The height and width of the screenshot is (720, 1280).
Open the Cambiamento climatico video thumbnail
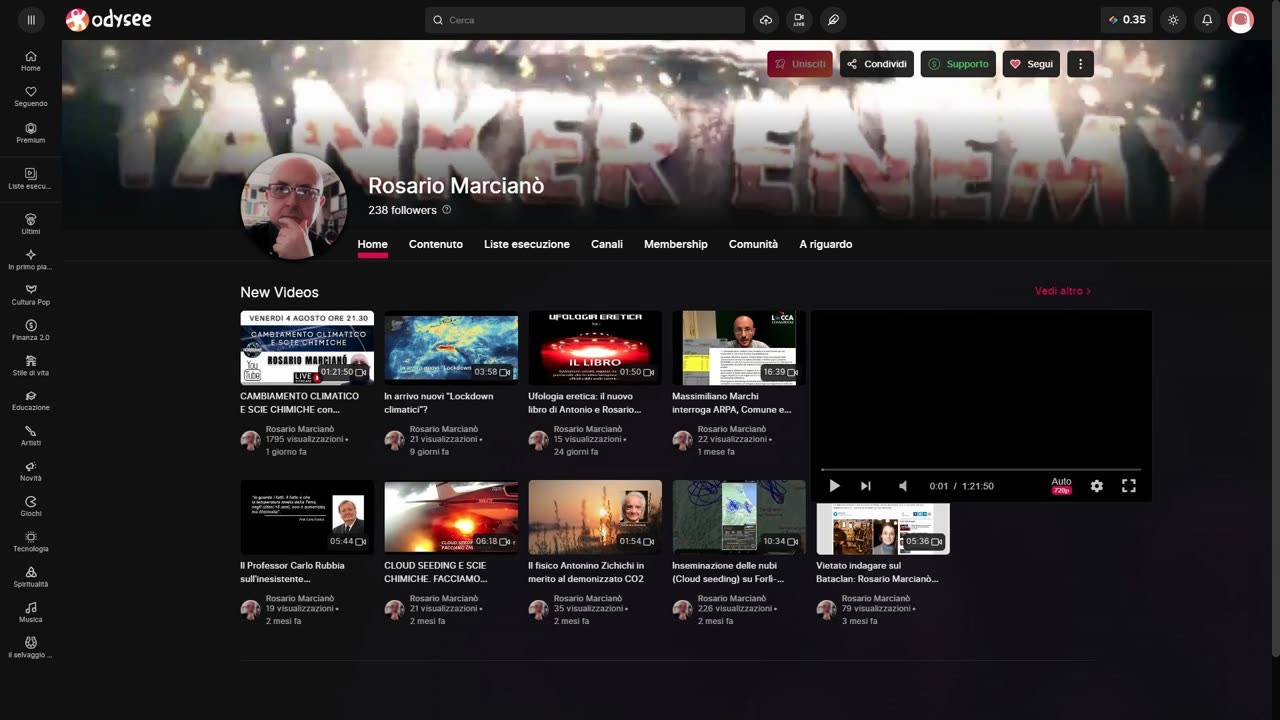pyautogui.click(x=307, y=348)
